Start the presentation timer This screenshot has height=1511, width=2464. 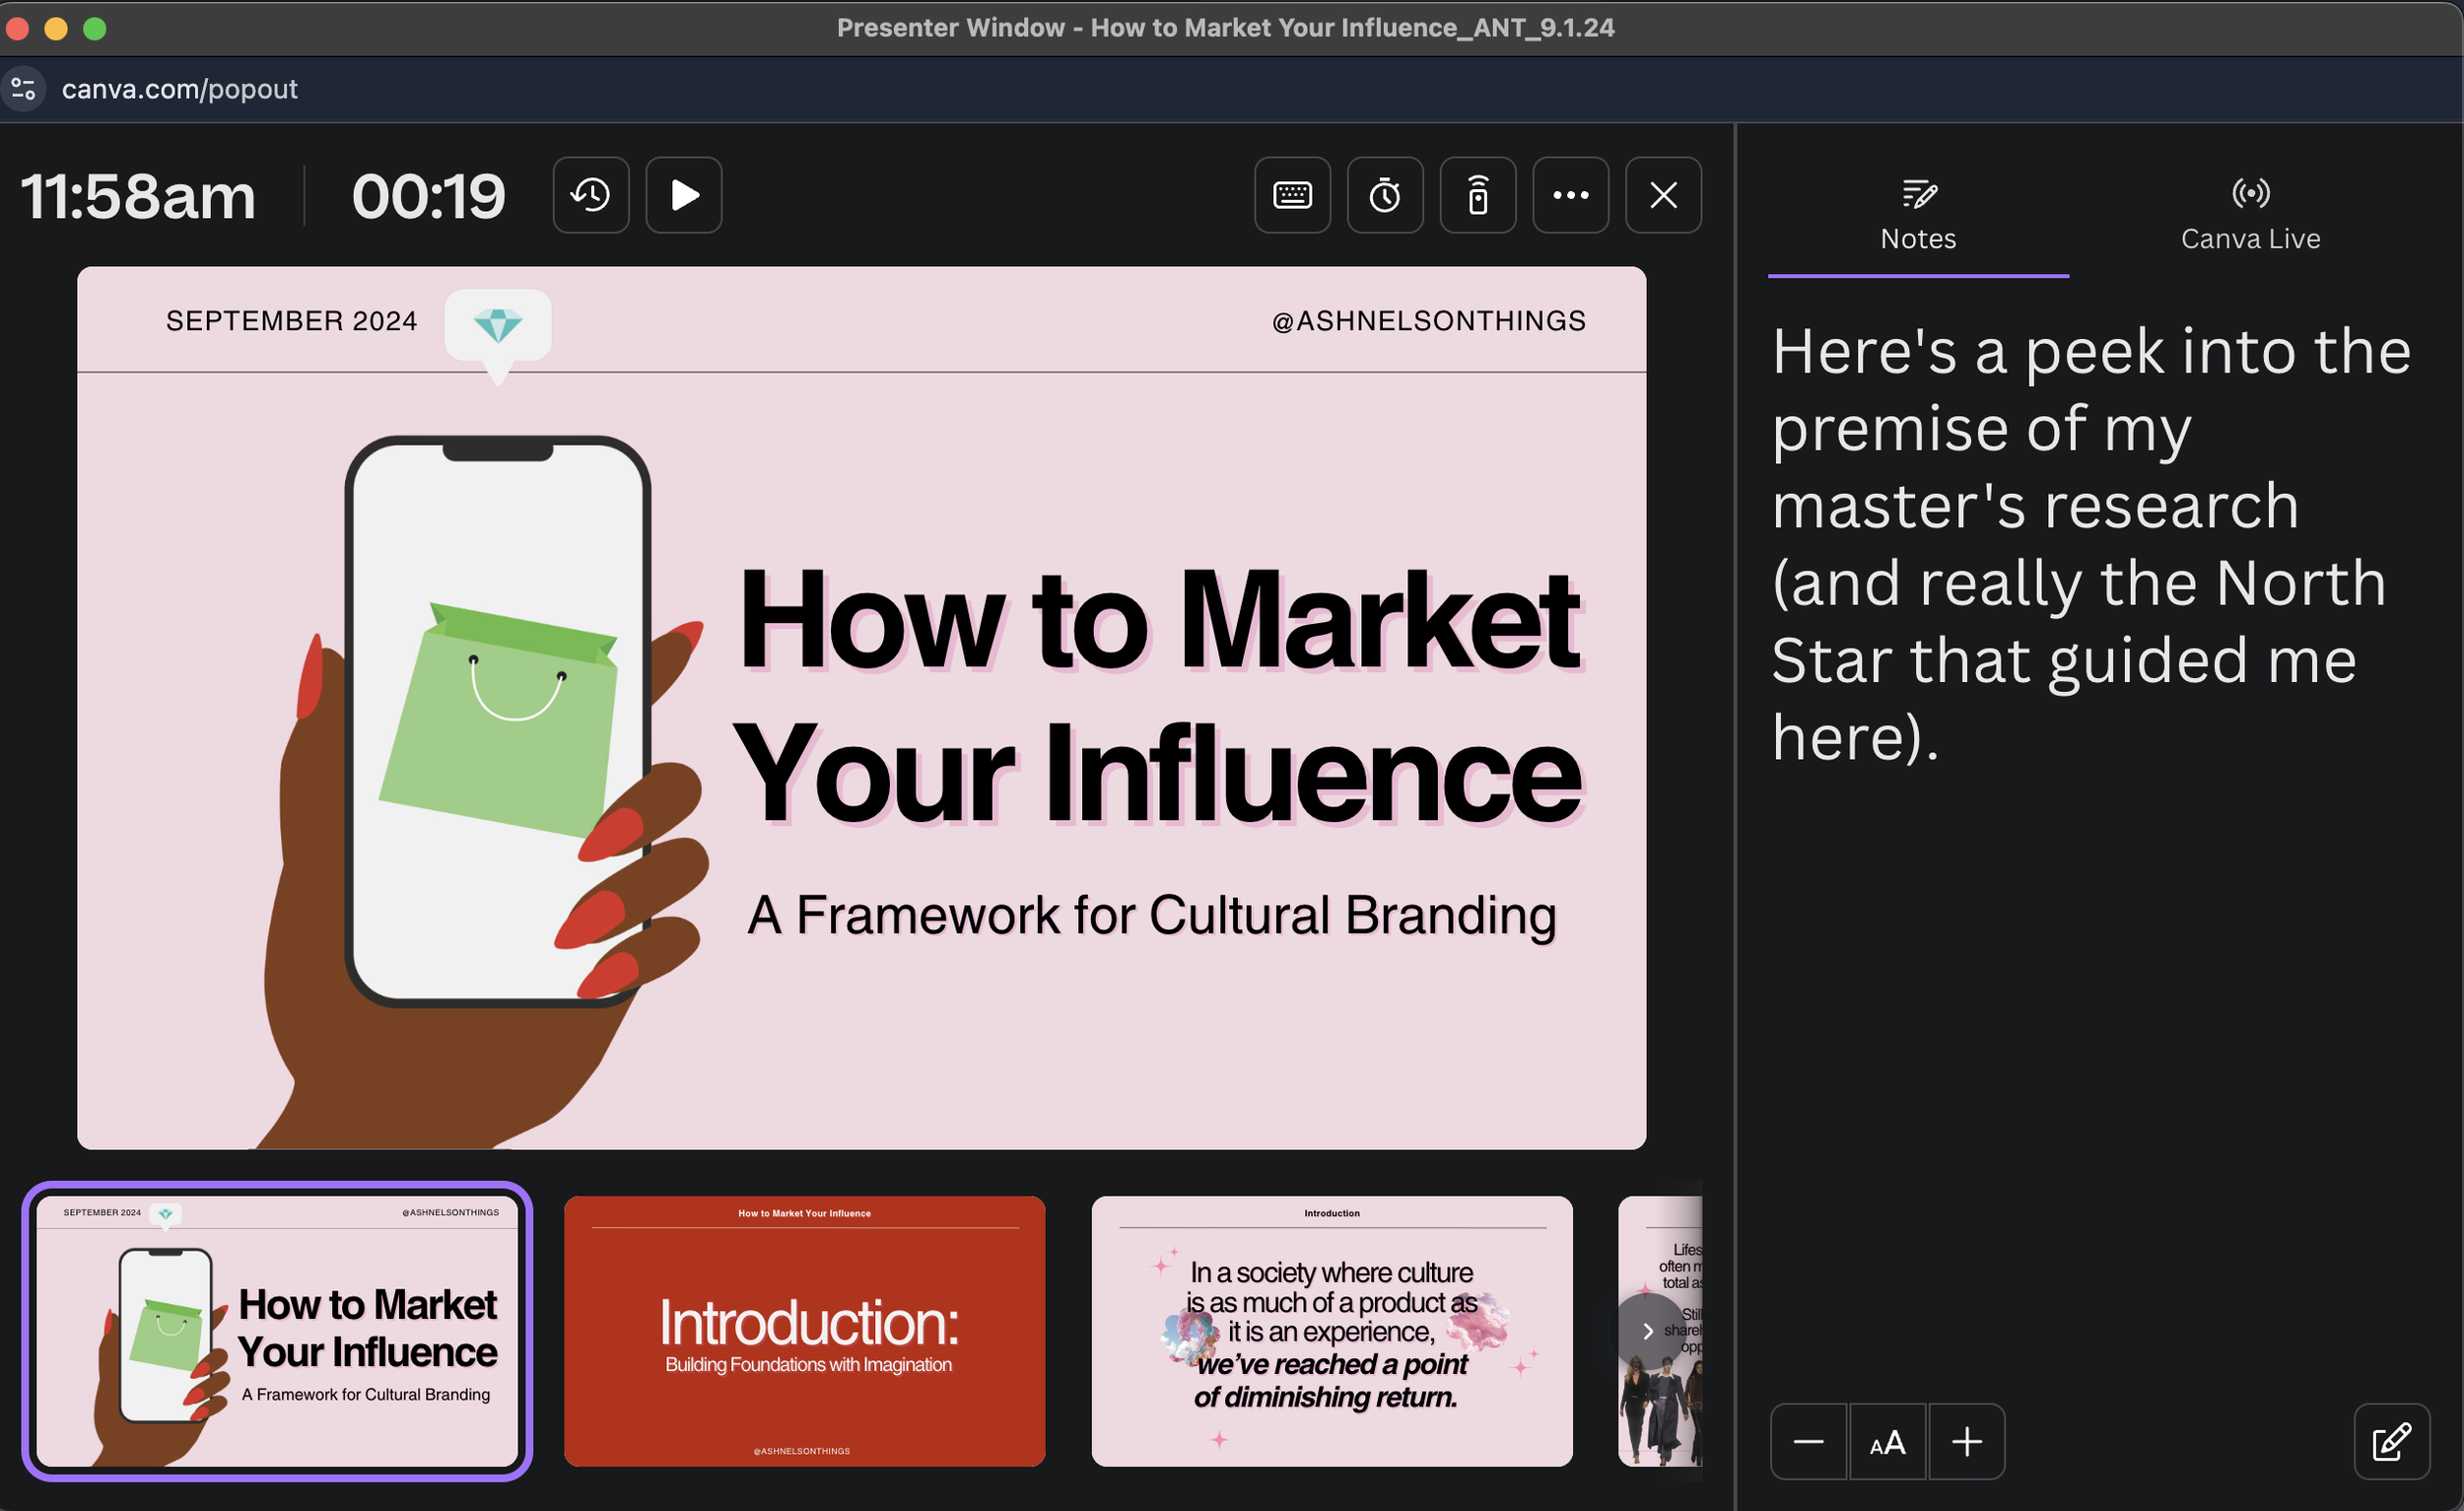684,195
